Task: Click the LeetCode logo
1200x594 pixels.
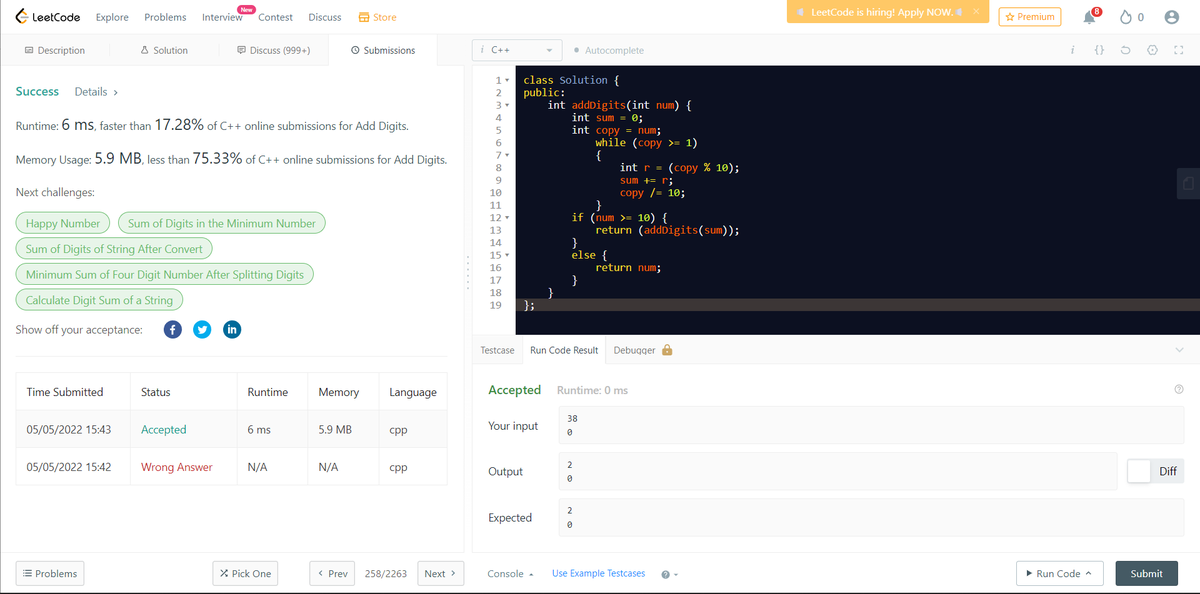Action: point(49,17)
